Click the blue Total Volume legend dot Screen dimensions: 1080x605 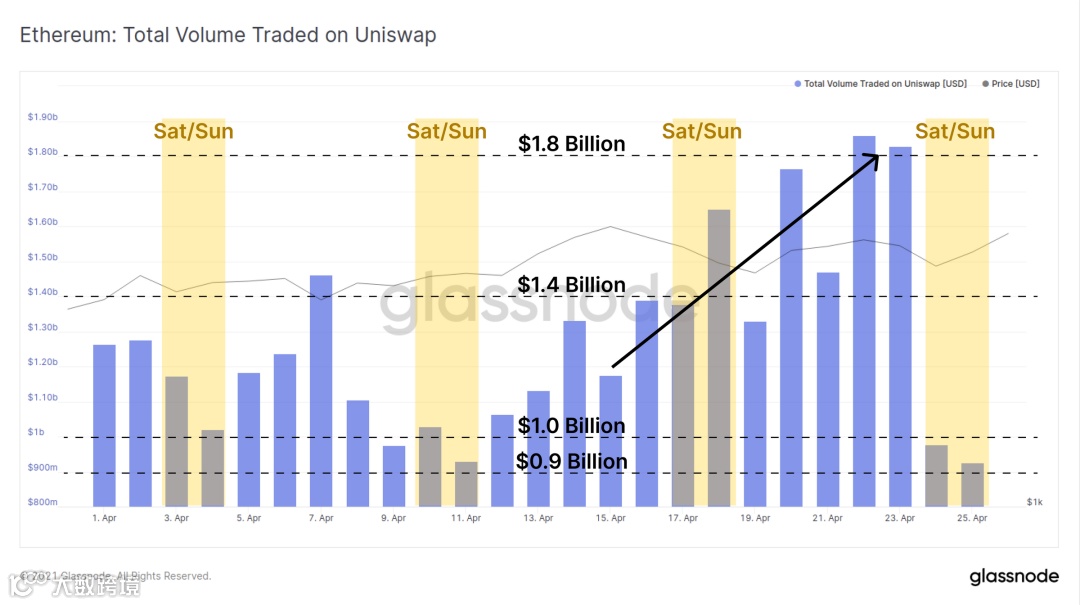pos(798,84)
